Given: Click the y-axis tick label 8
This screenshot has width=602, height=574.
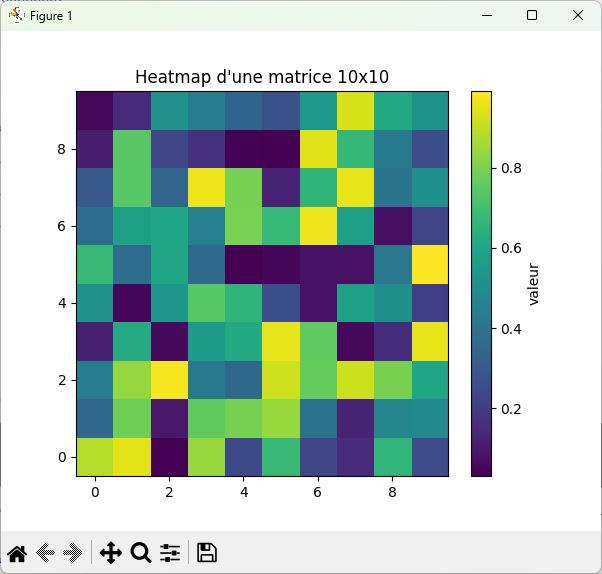Looking at the screenshot, I should 61,149.
